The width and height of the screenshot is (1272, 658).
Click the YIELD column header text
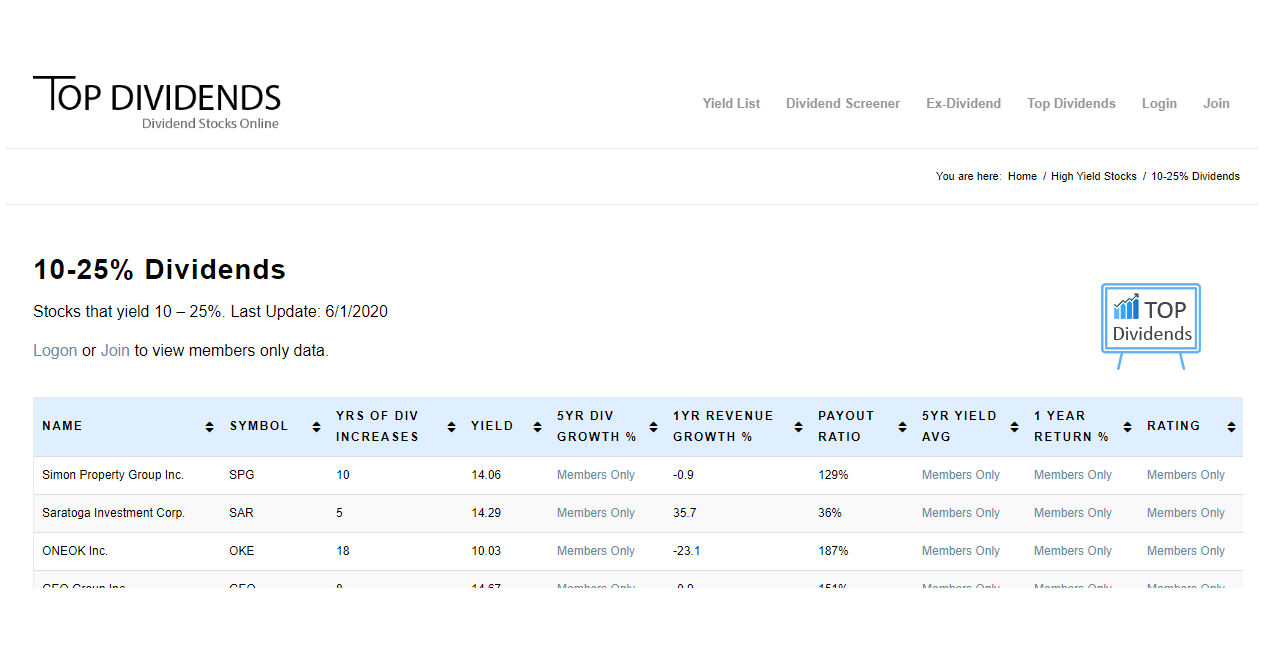[492, 426]
